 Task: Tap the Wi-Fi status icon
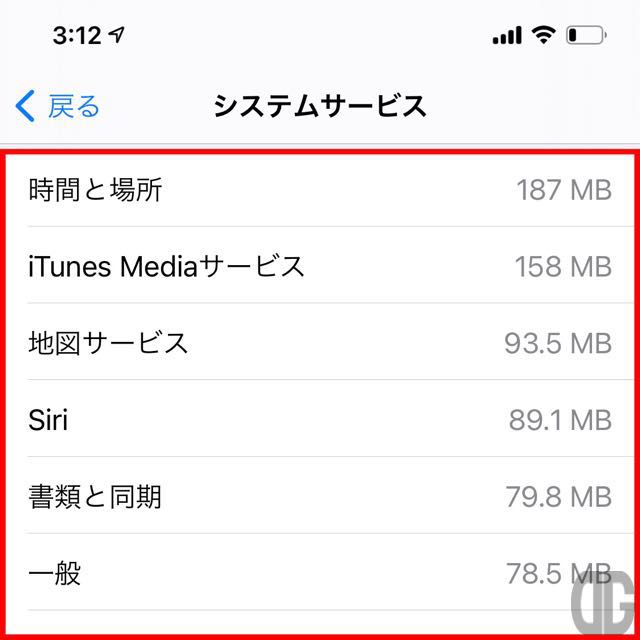[x=543, y=35]
